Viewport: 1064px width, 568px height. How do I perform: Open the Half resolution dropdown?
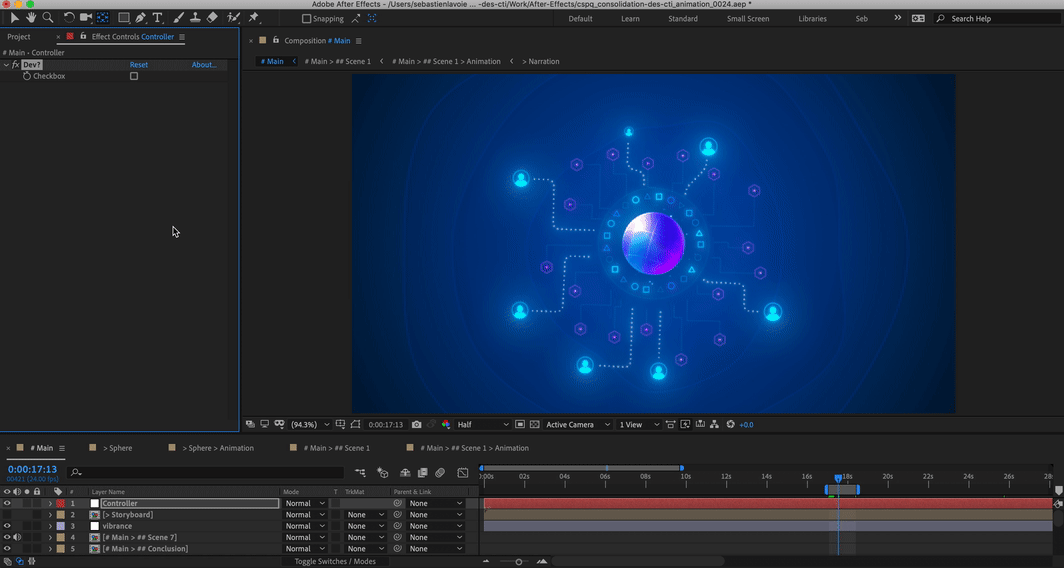pyautogui.click(x=483, y=425)
